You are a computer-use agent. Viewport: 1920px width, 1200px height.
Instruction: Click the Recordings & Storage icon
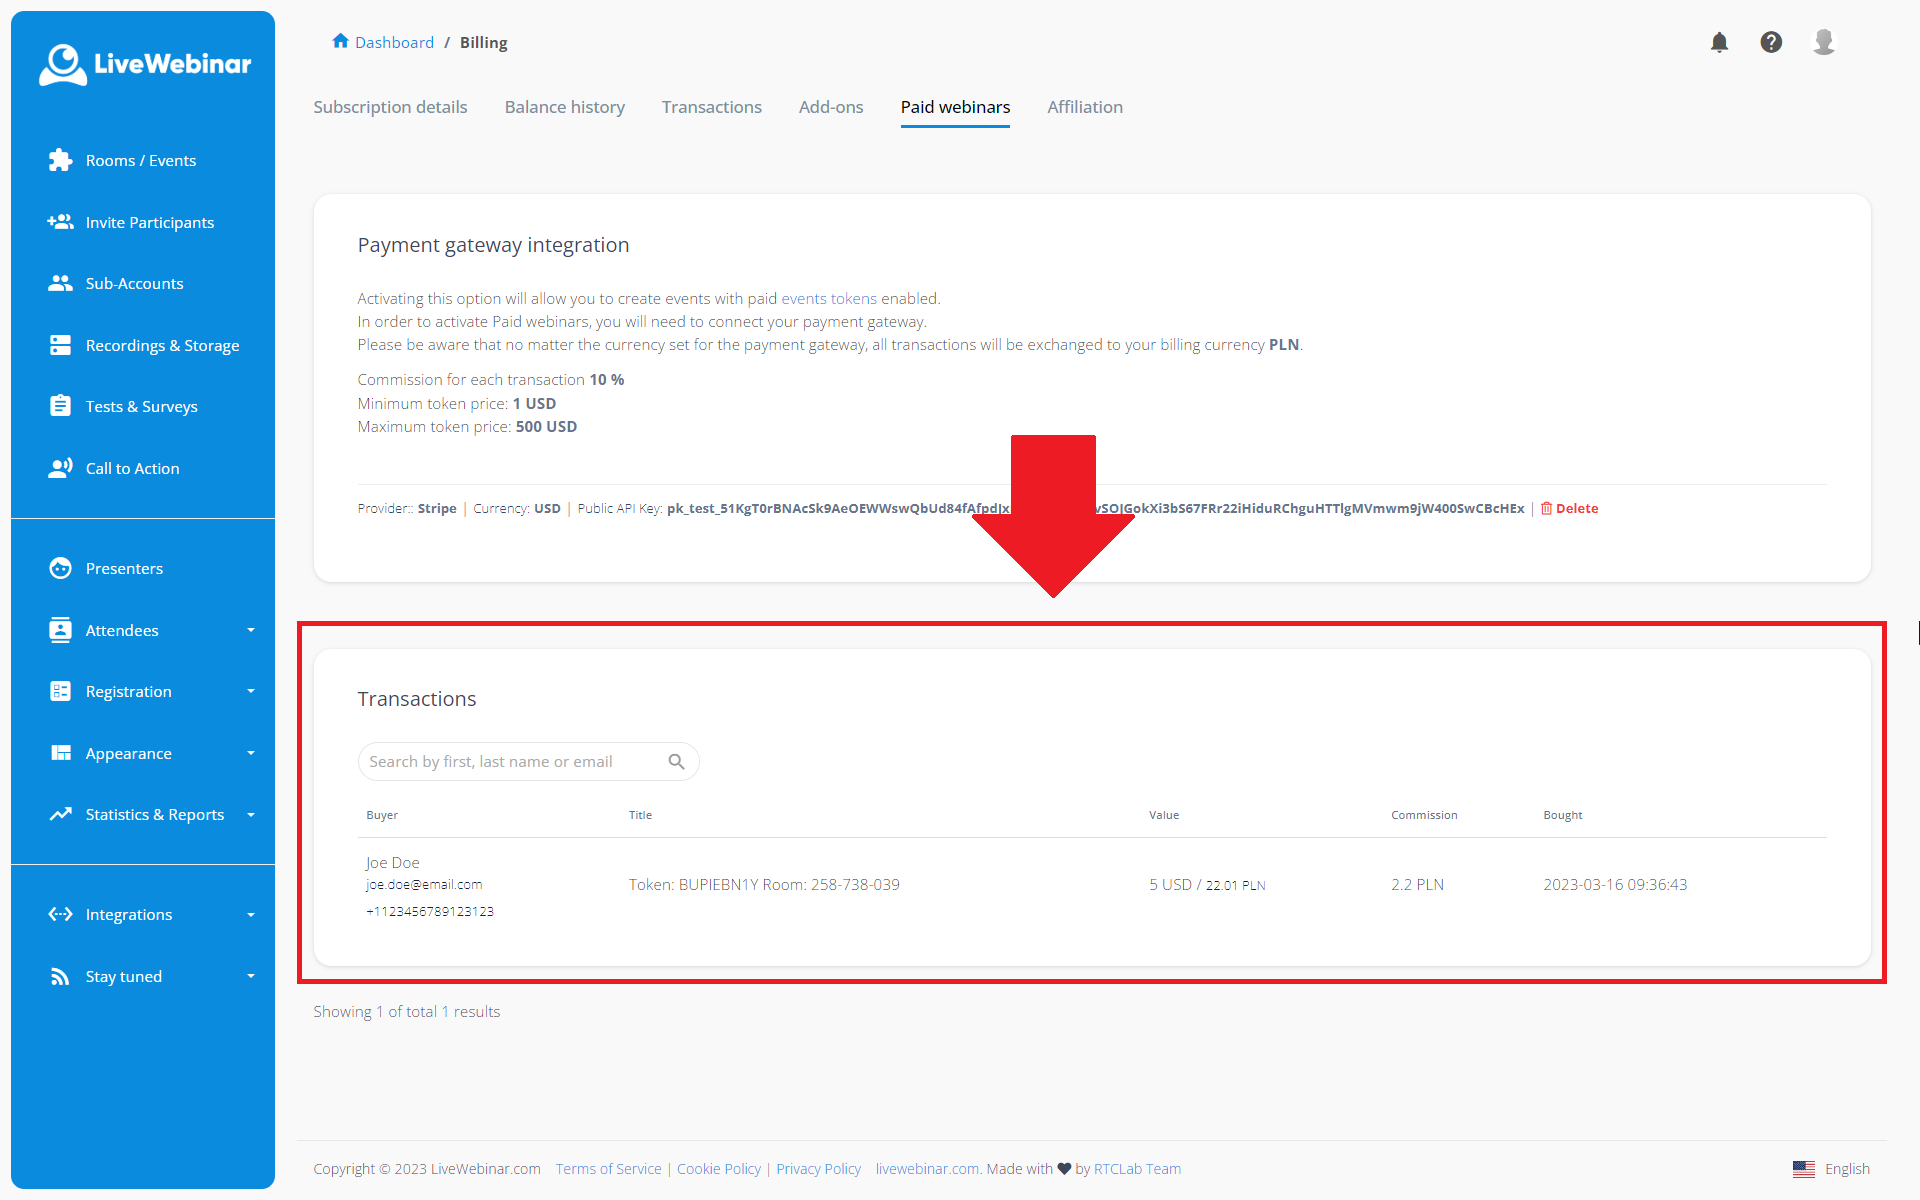[x=60, y=345]
